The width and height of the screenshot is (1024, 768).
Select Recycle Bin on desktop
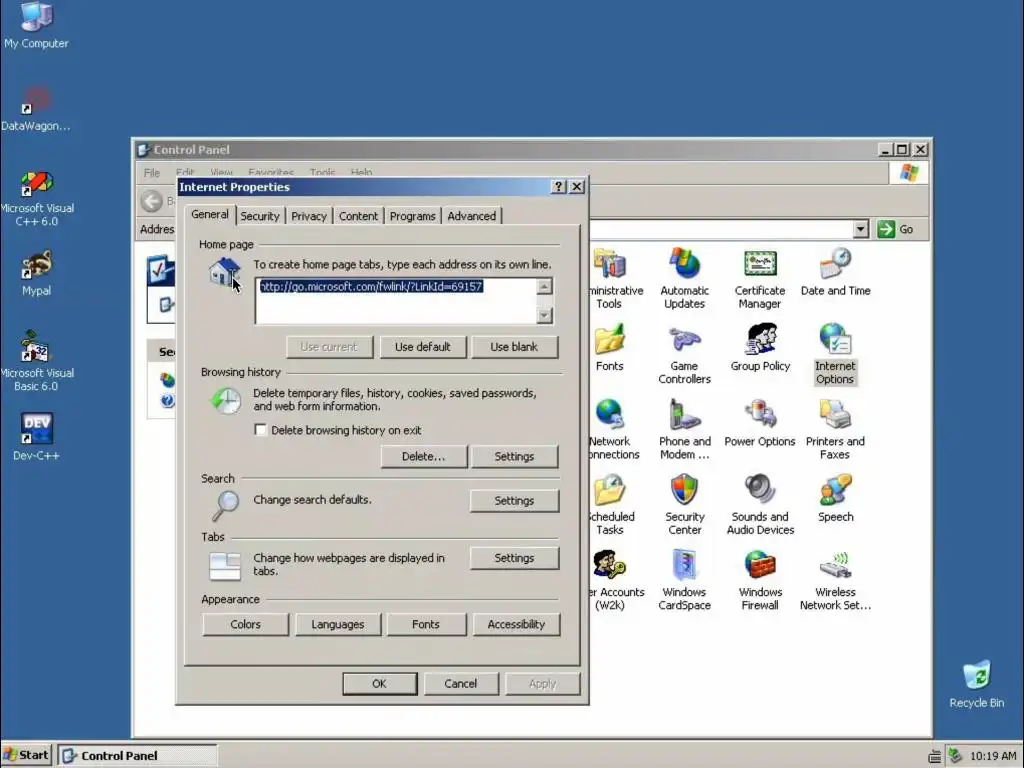(976, 684)
